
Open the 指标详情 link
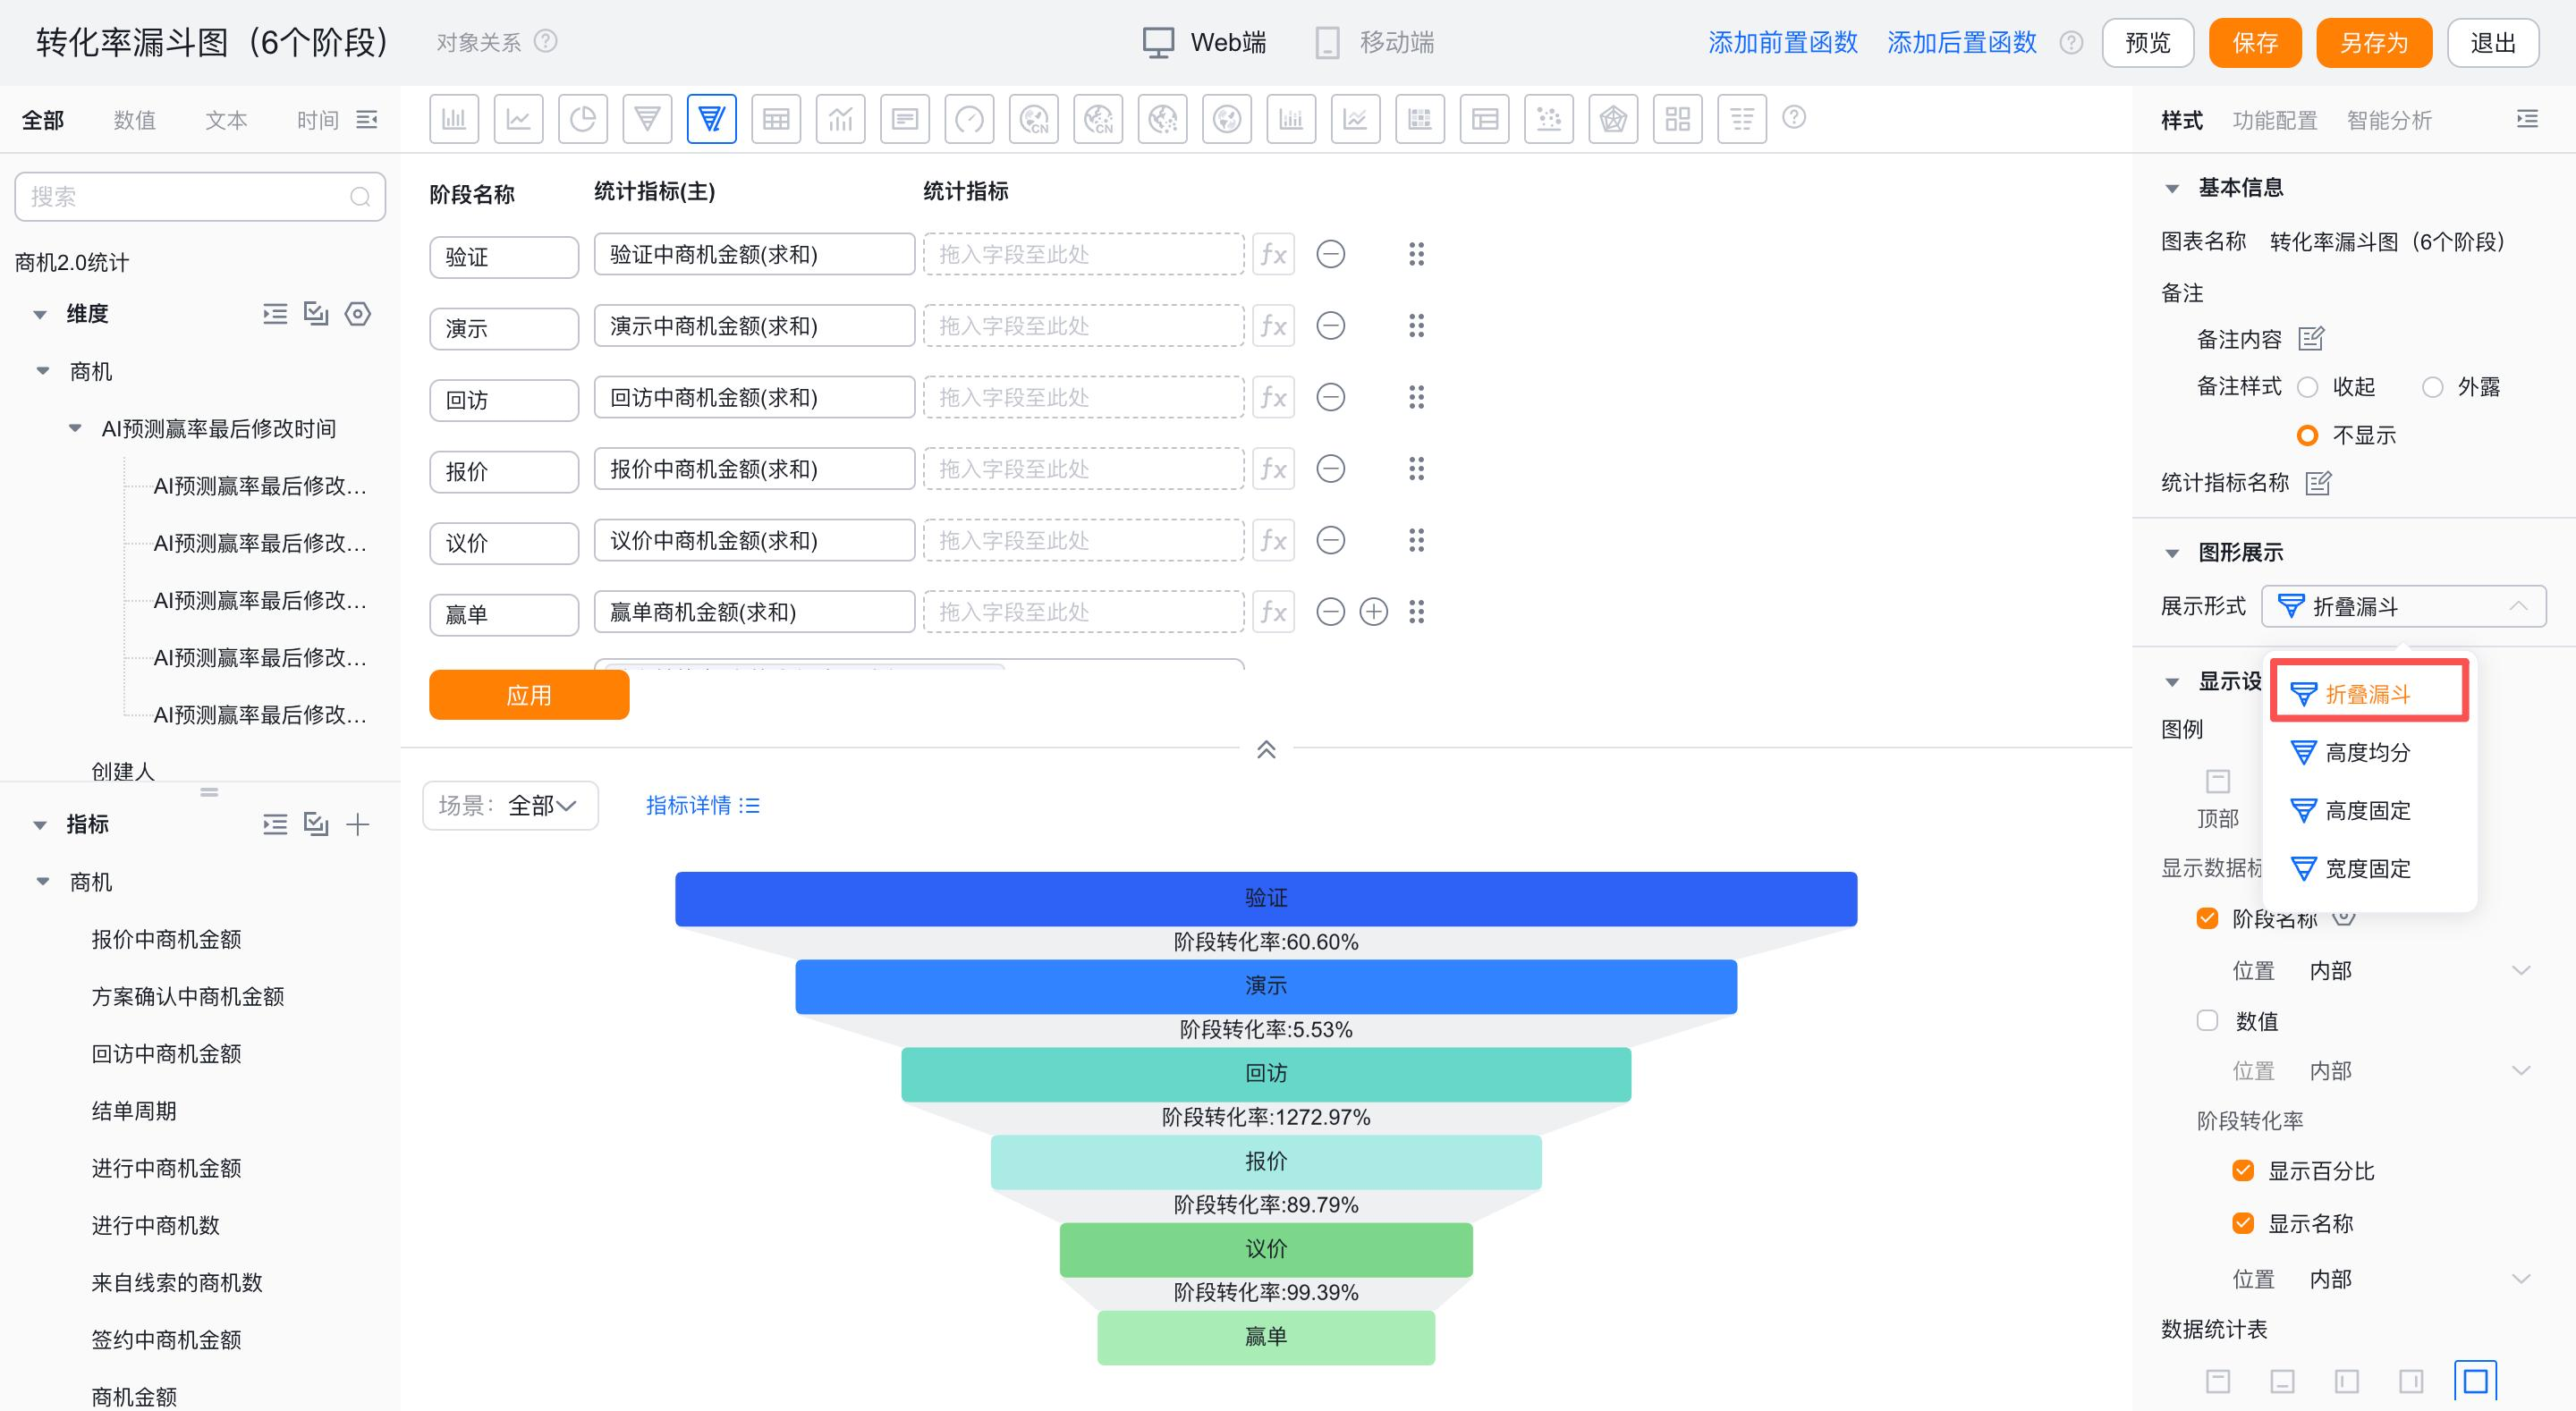(x=703, y=805)
